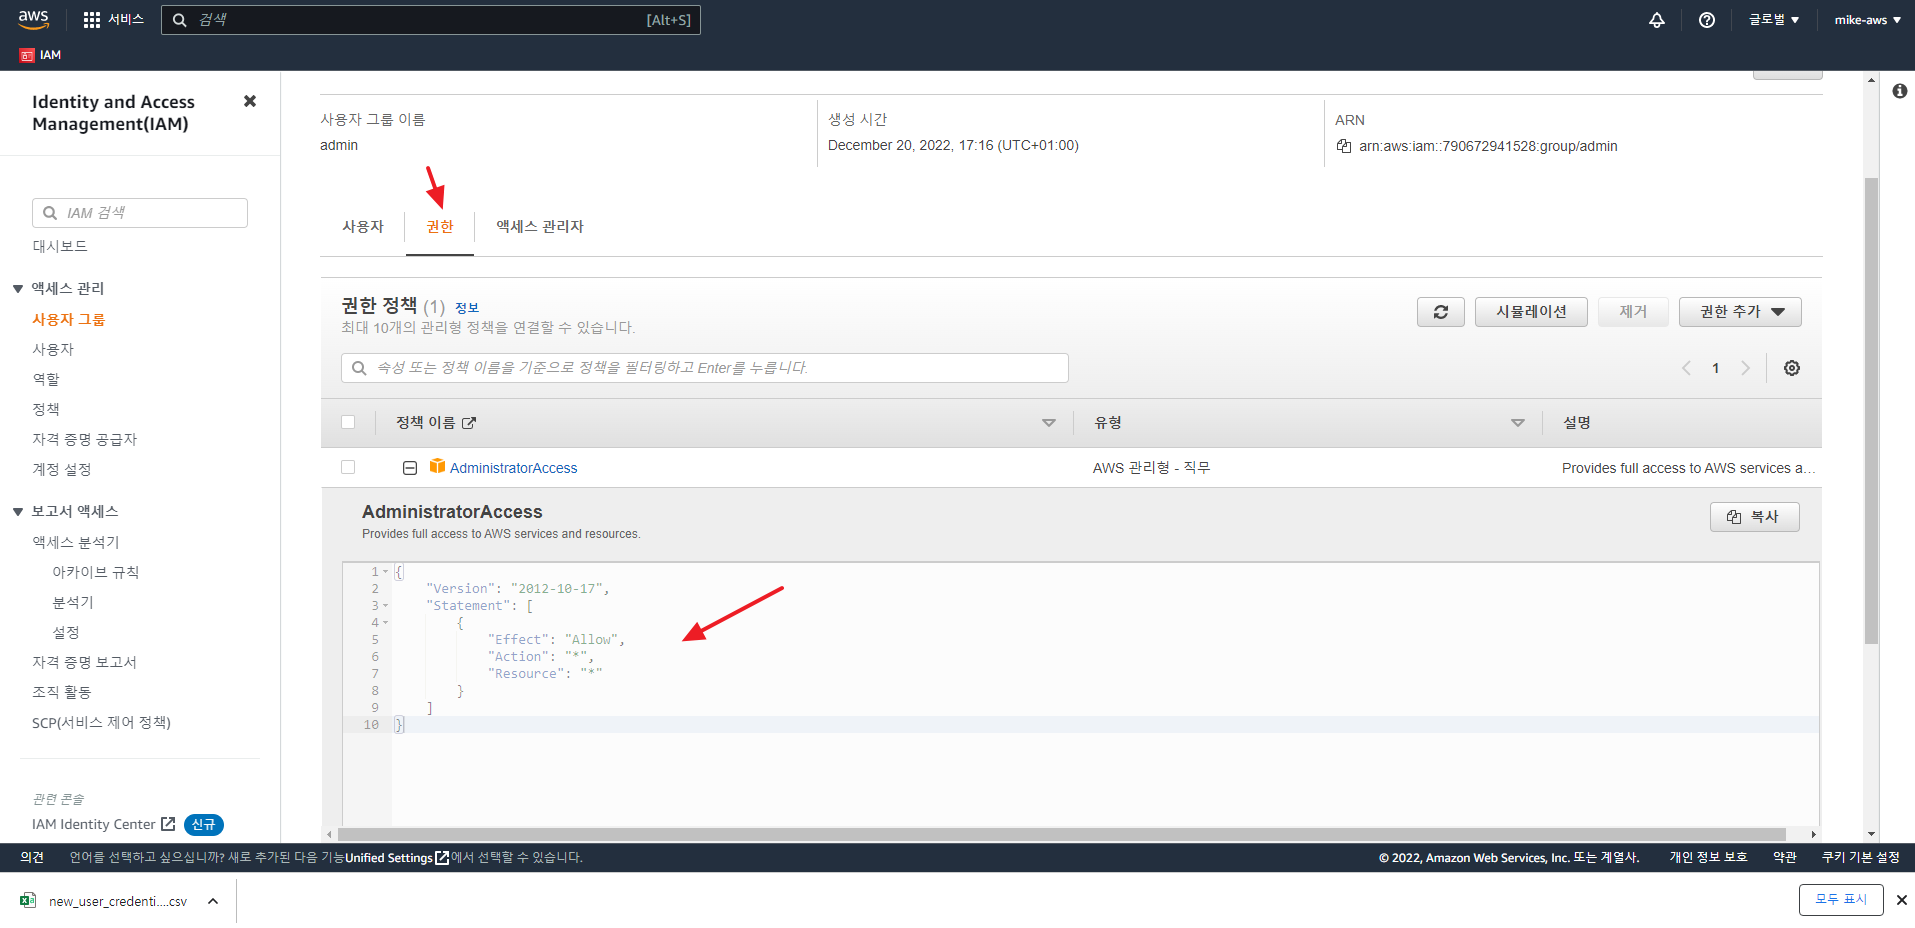The height and width of the screenshot is (928, 1915).
Task: Focus the IAM 검색 sidebar field
Action: (140, 213)
